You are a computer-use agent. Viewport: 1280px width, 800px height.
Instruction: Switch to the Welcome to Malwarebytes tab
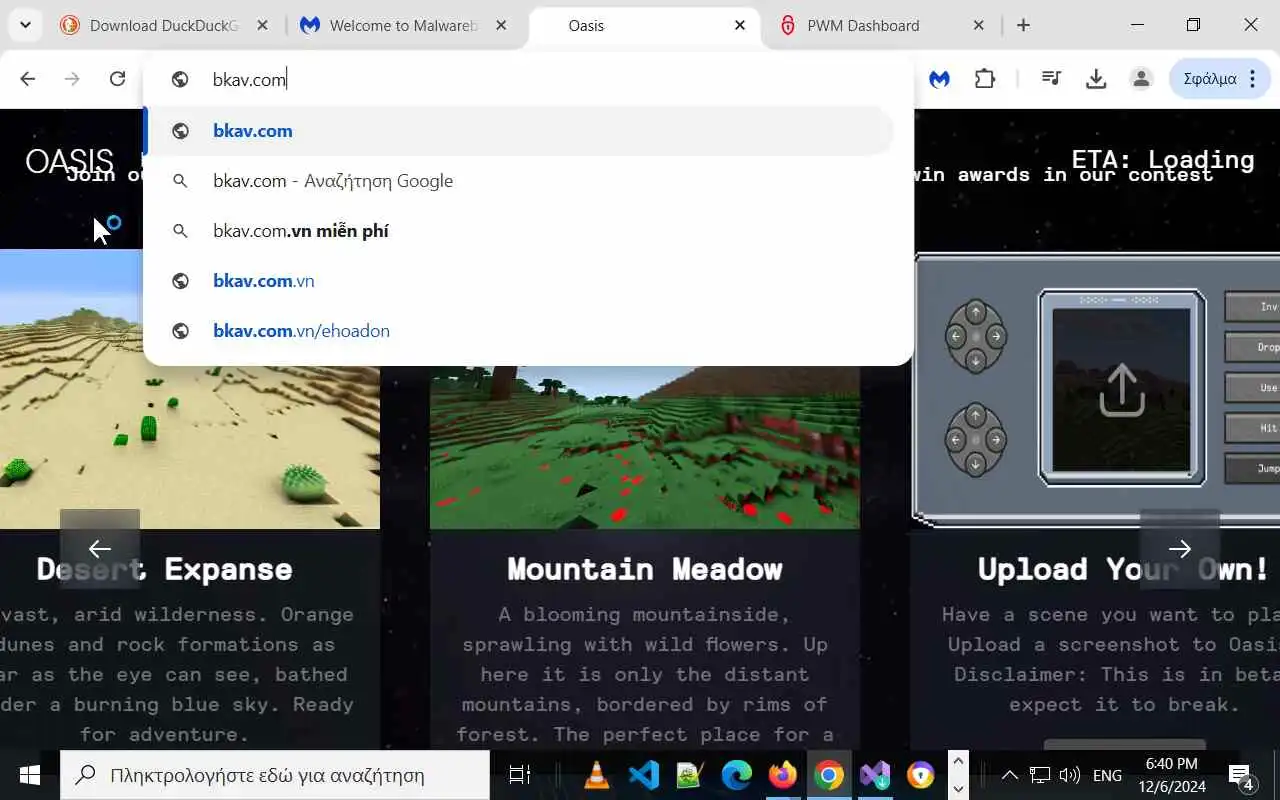pos(404,25)
